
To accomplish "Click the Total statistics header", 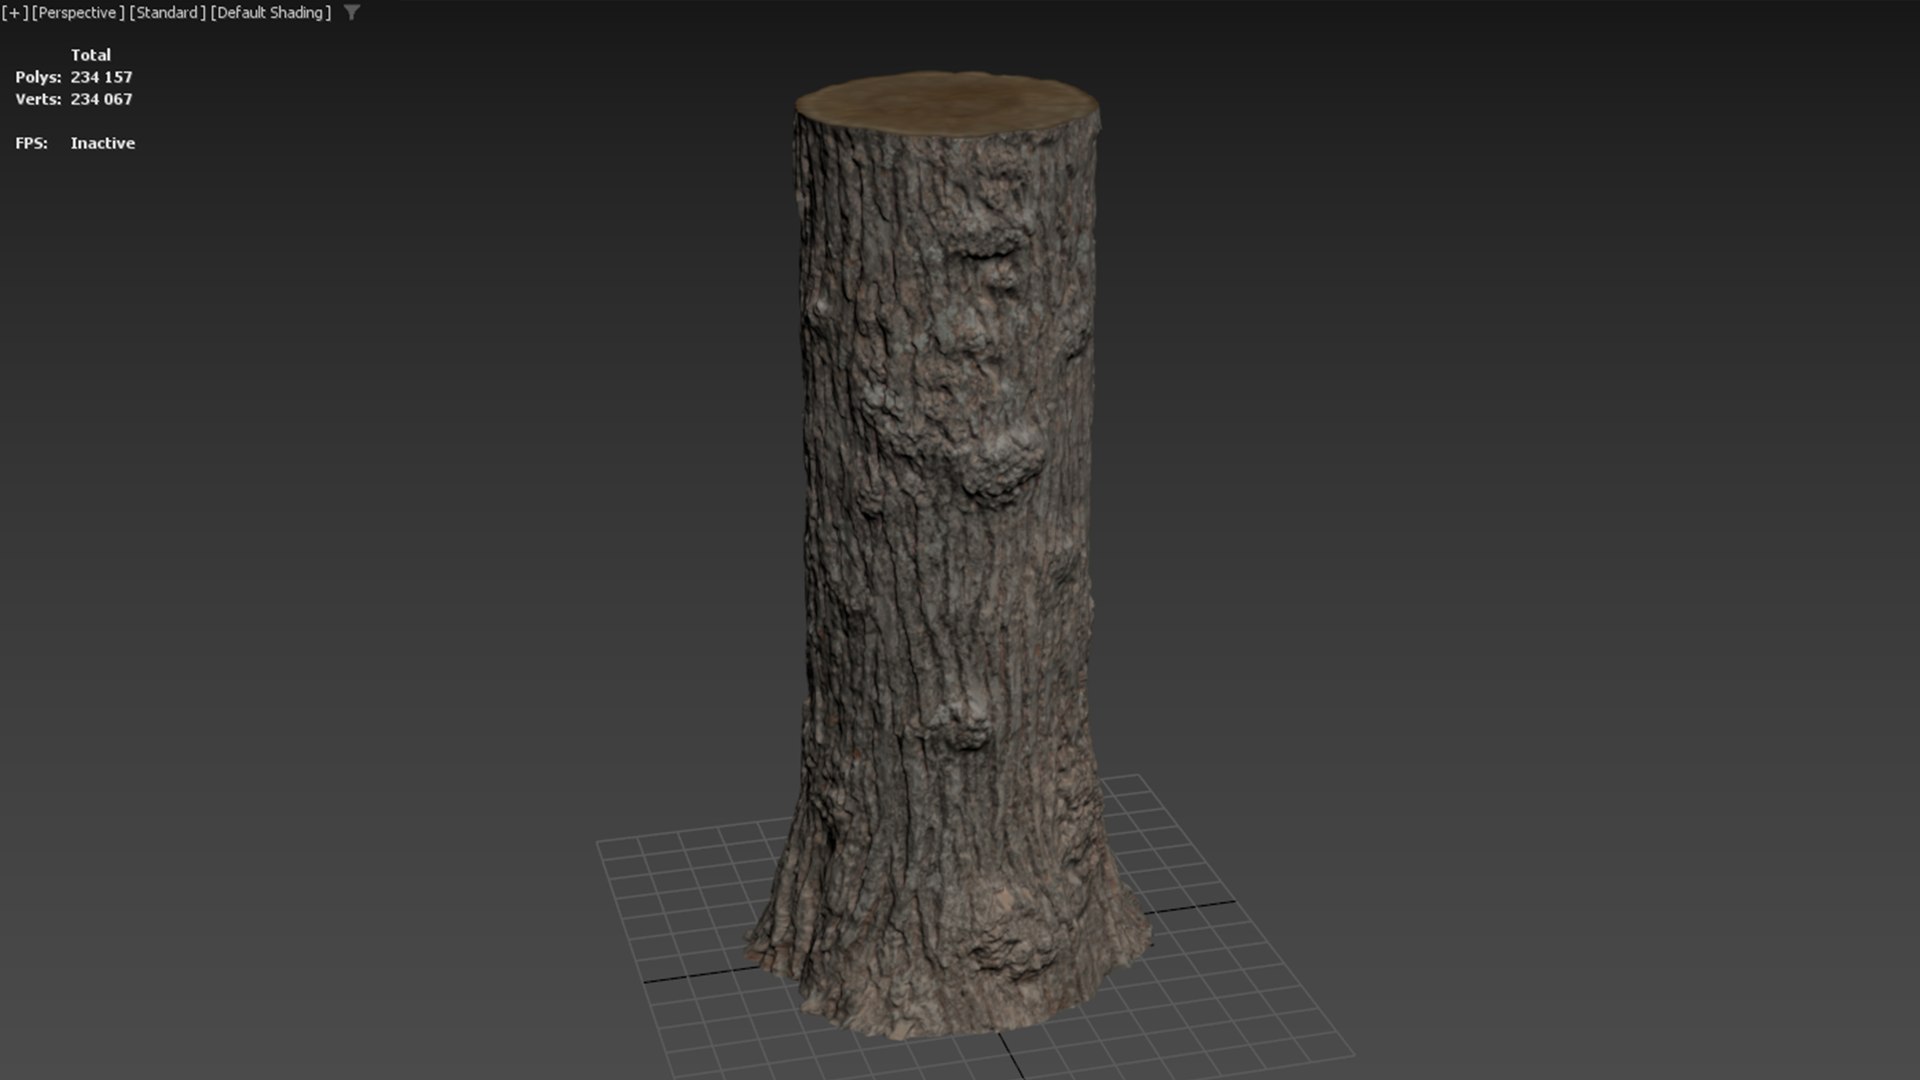I will [x=91, y=55].
